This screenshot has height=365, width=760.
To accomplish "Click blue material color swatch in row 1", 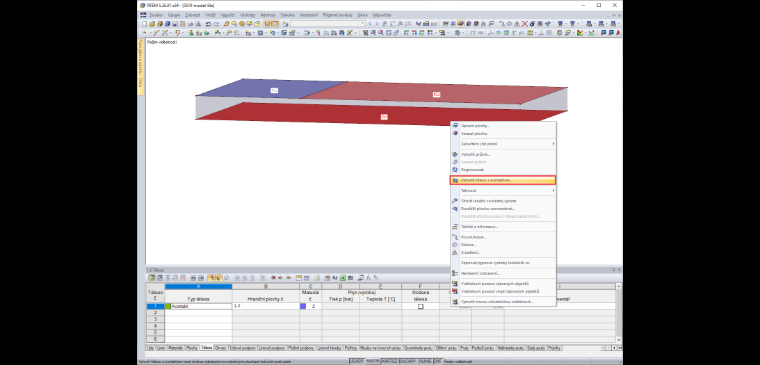I will point(303,306).
